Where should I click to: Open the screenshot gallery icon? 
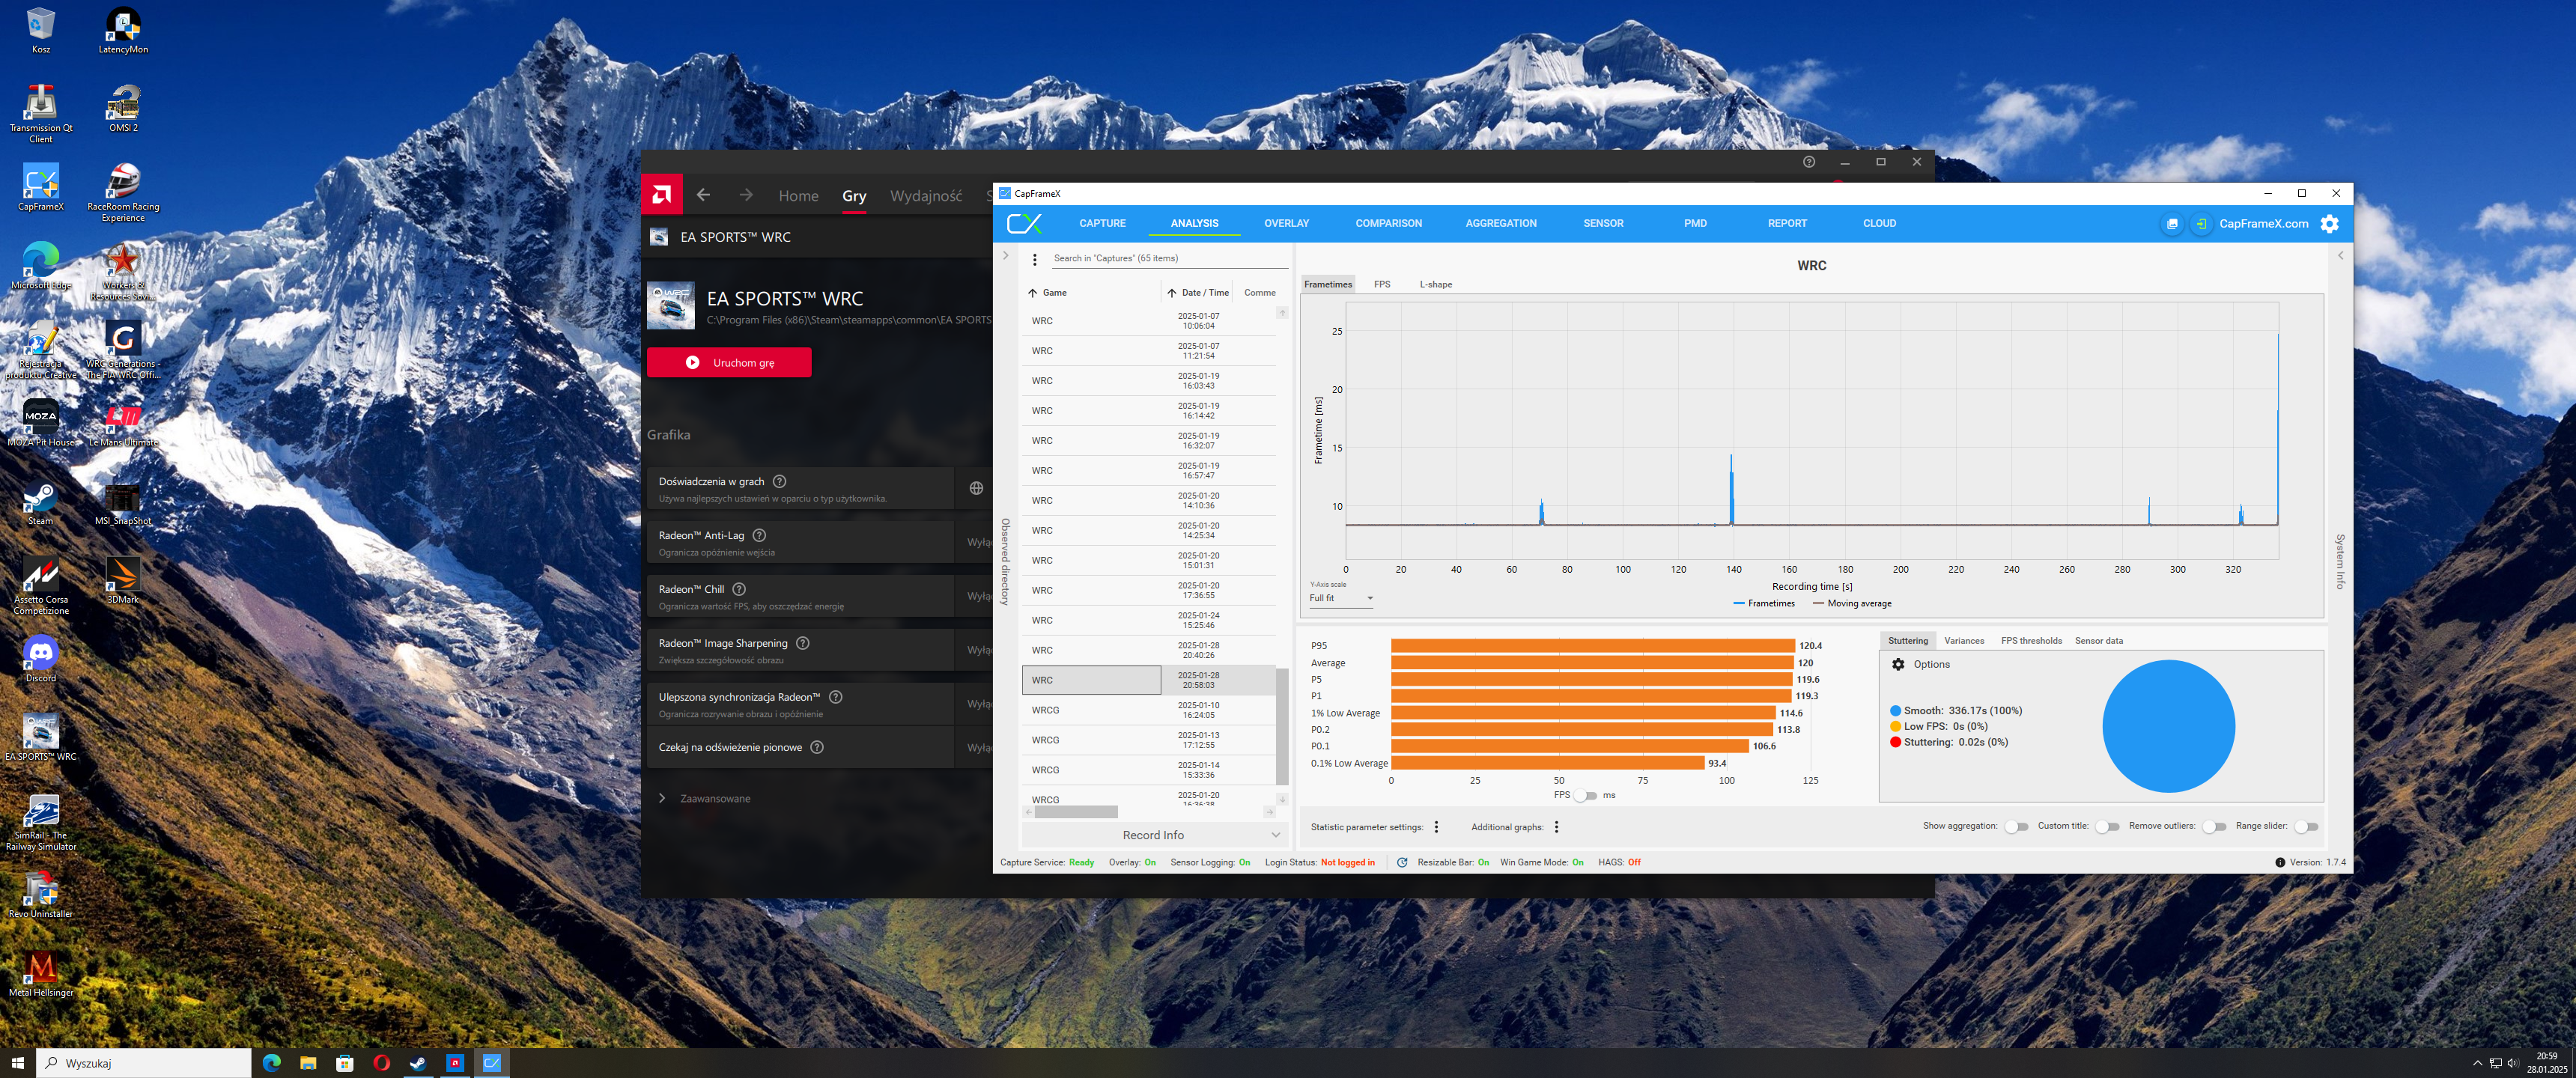pyautogui.click(x=2171, y=224)
